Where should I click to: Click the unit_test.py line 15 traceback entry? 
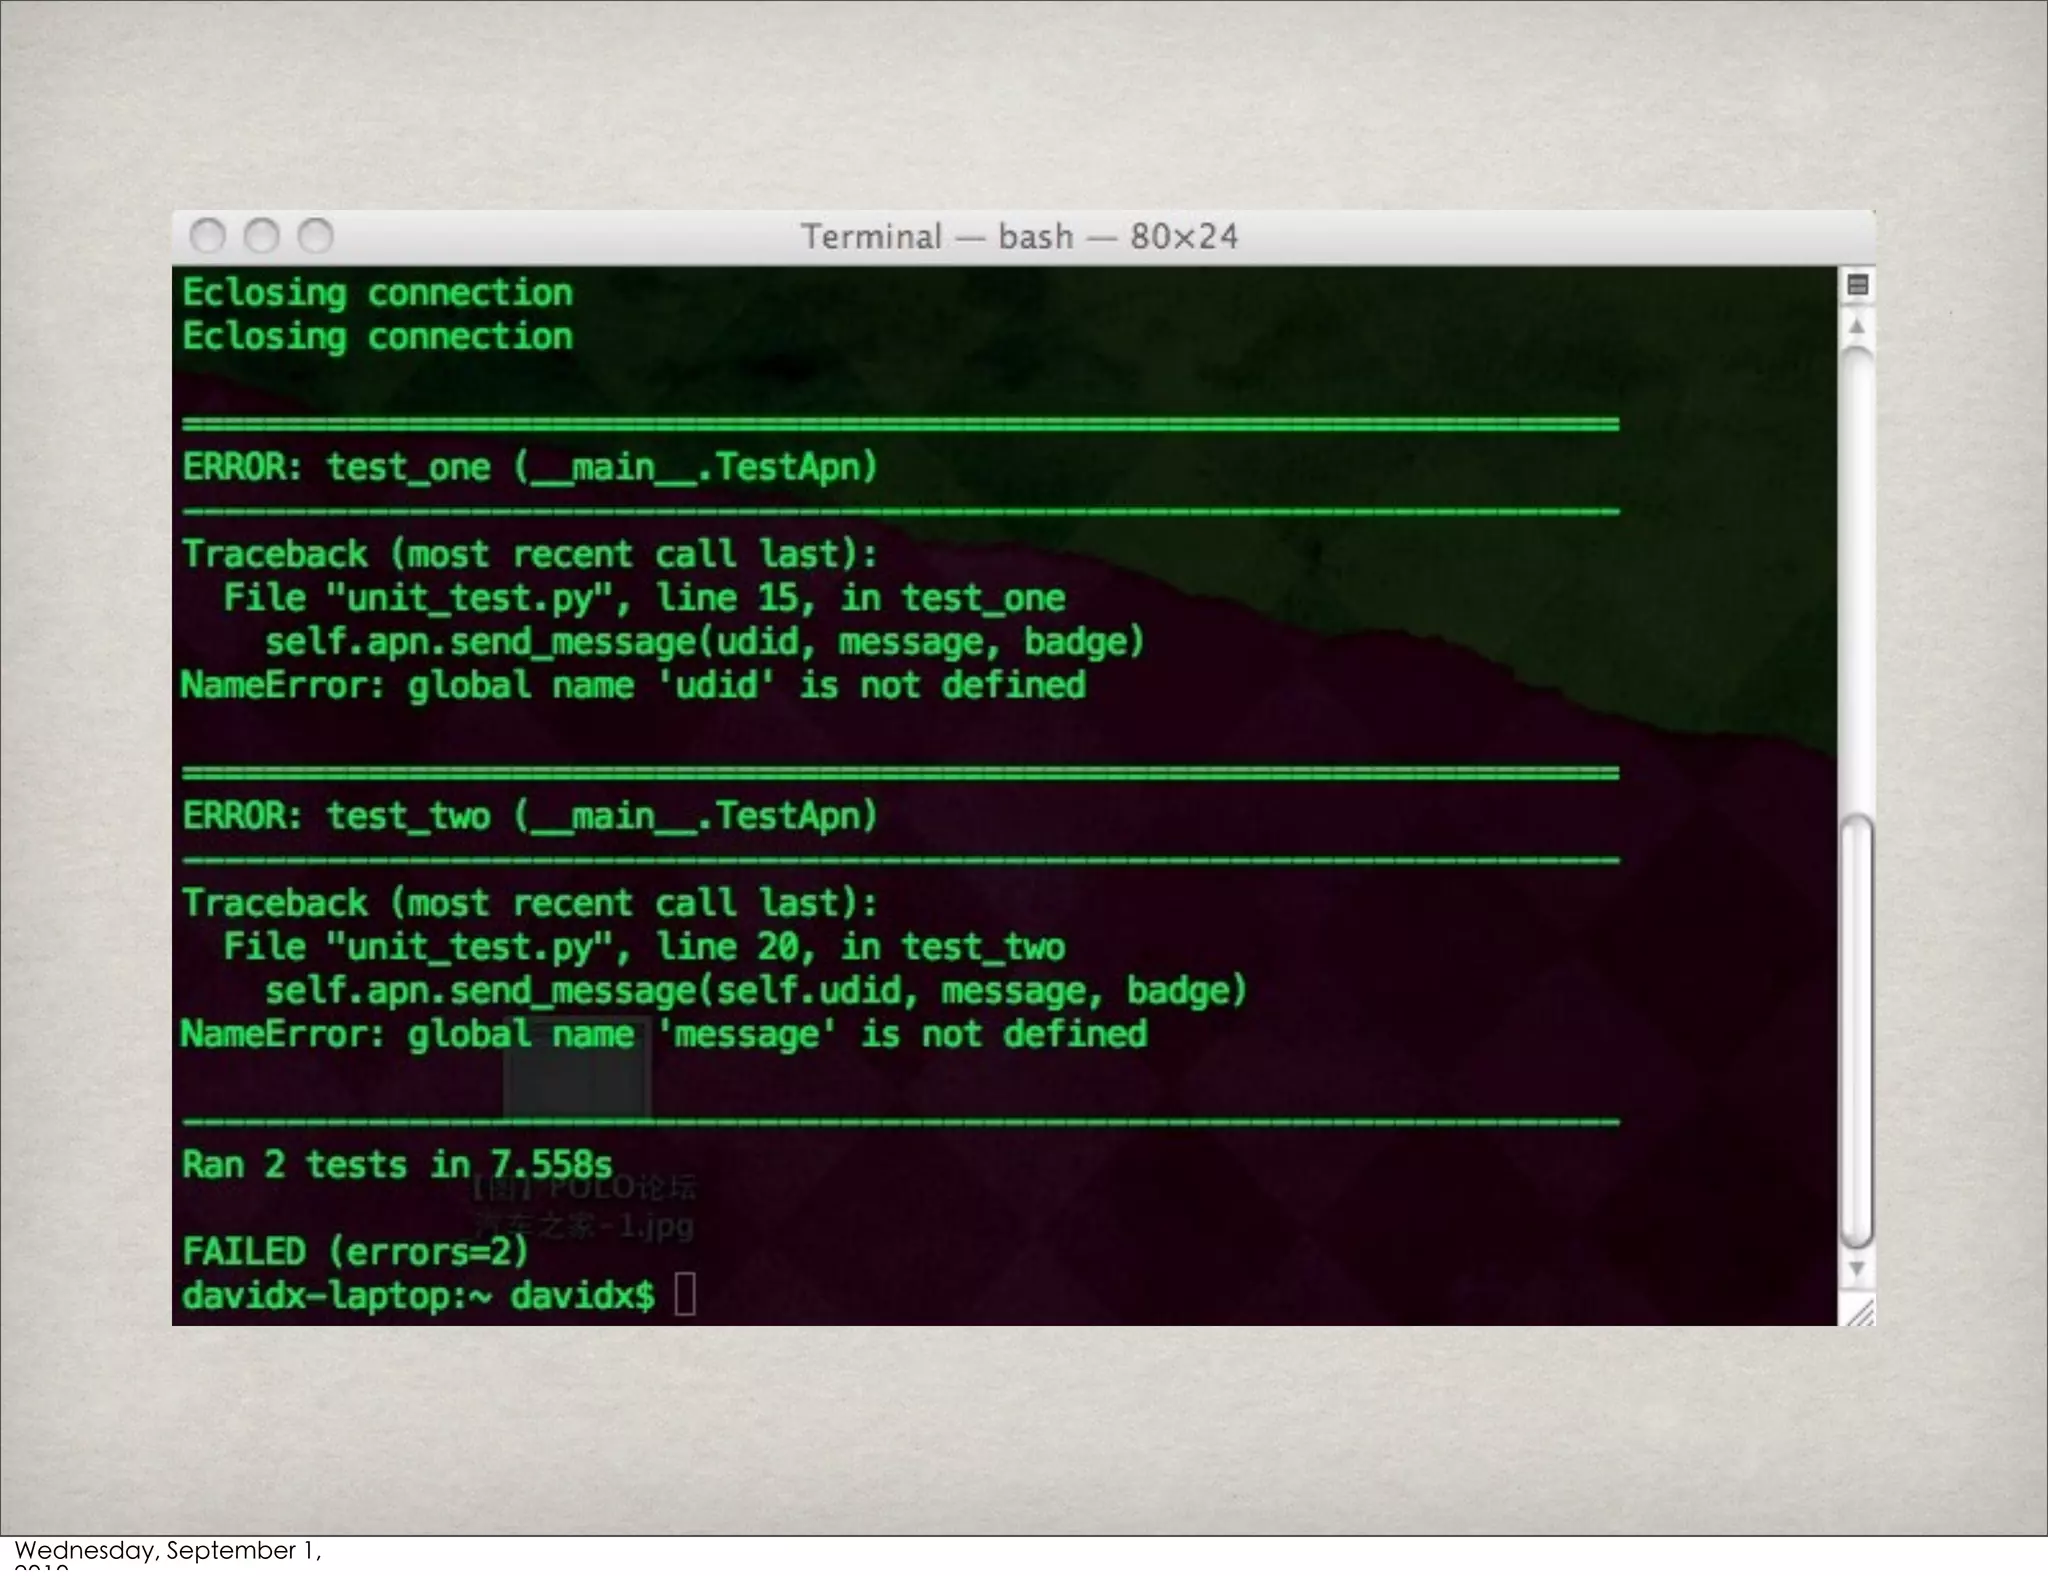(x=644, y=598)
